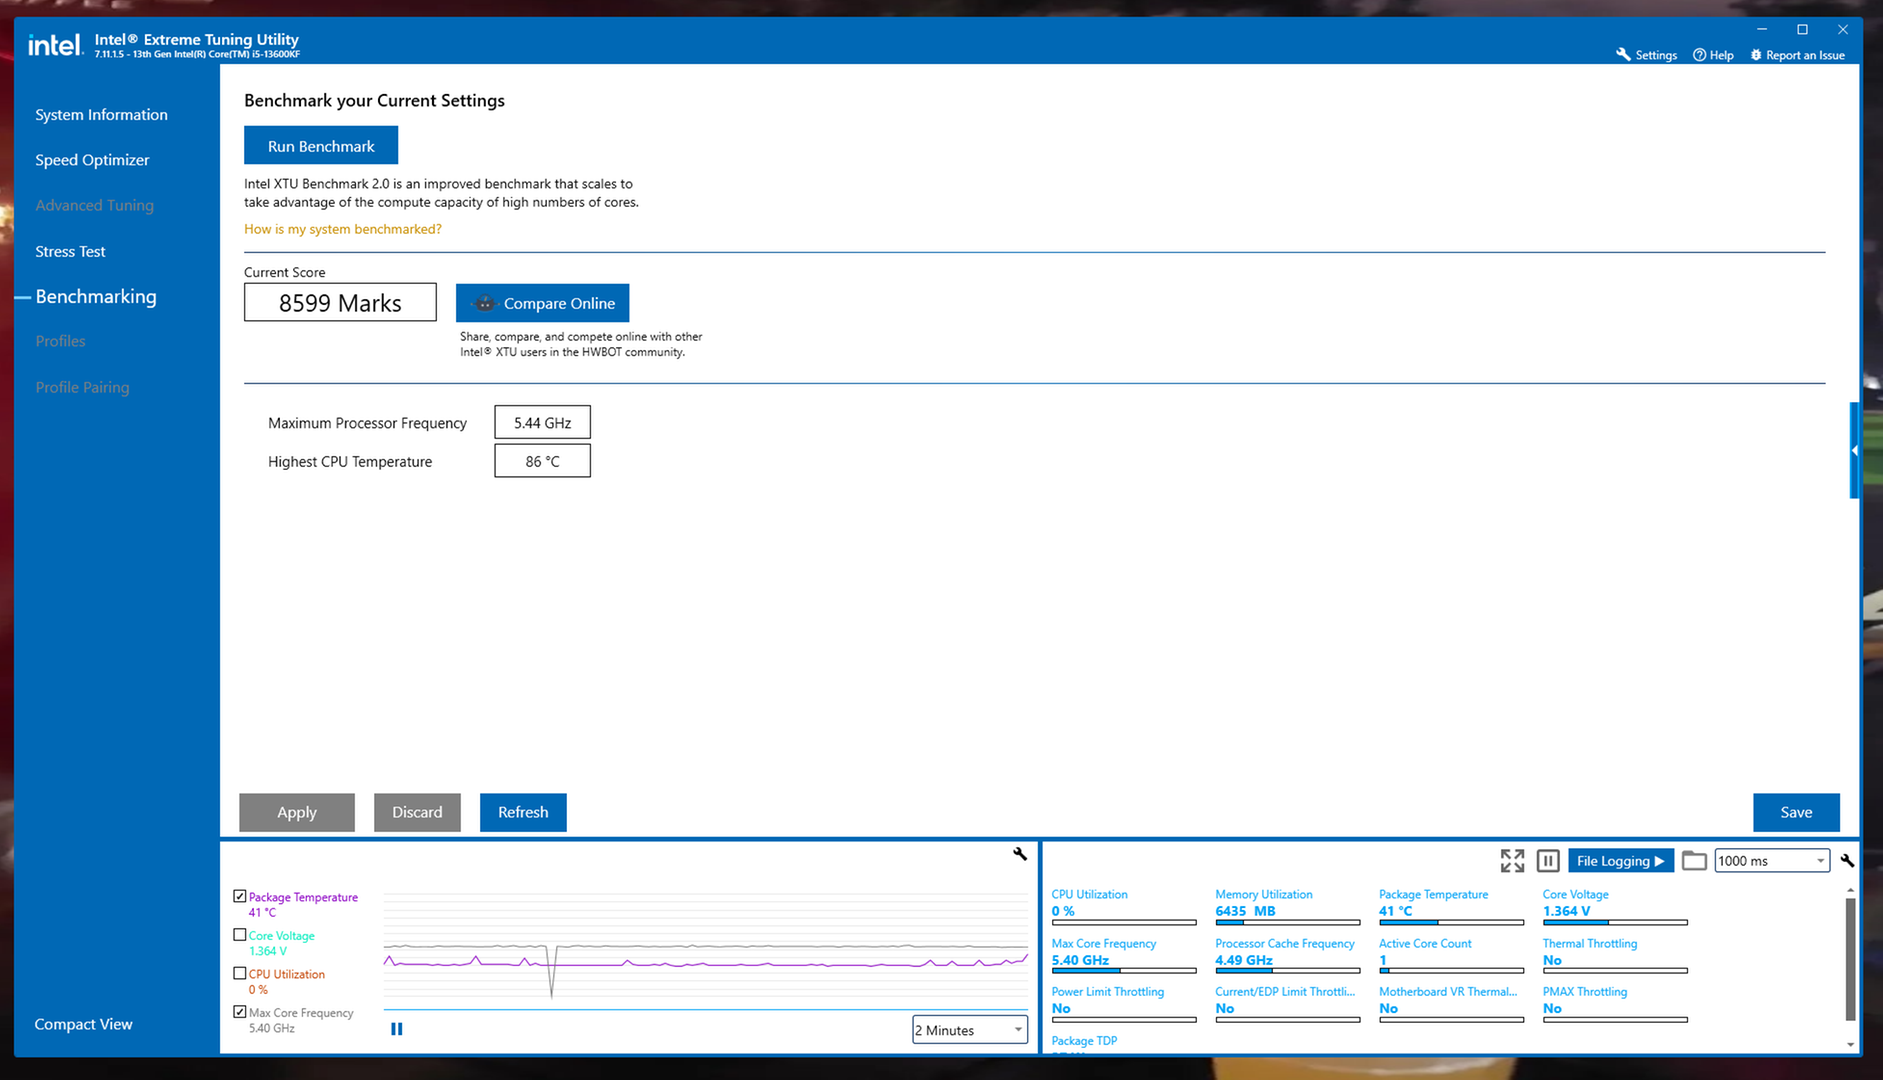Click the Discard button

417,812
